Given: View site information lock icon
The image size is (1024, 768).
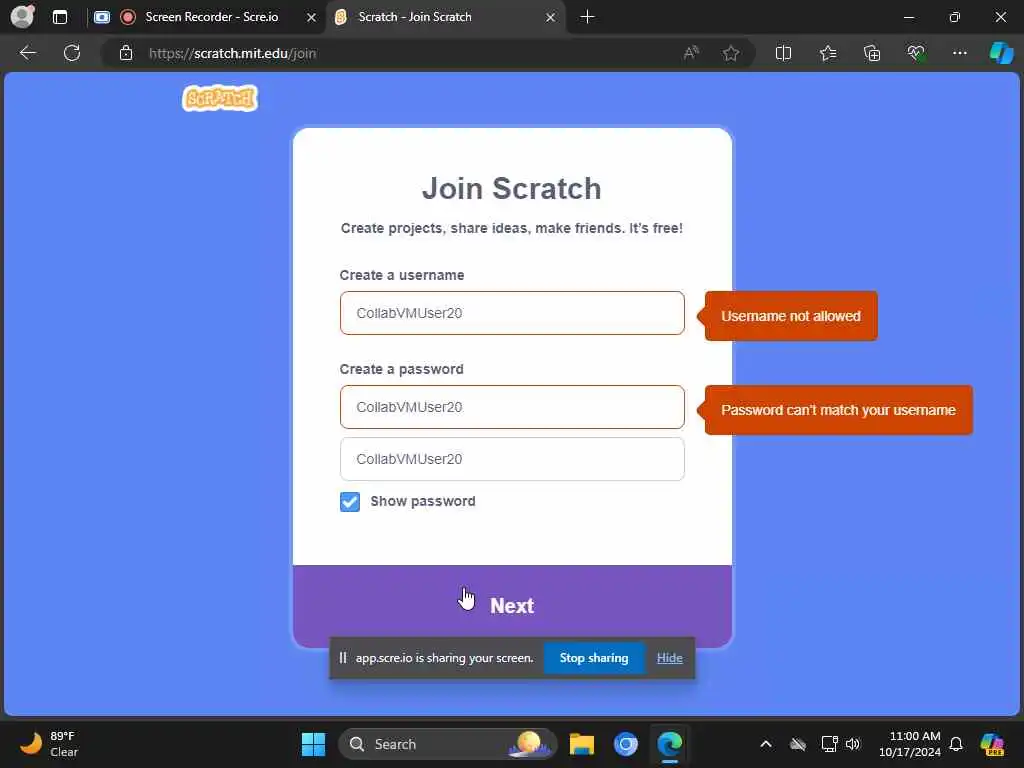Looking at the screenshot, I should 126,53.
